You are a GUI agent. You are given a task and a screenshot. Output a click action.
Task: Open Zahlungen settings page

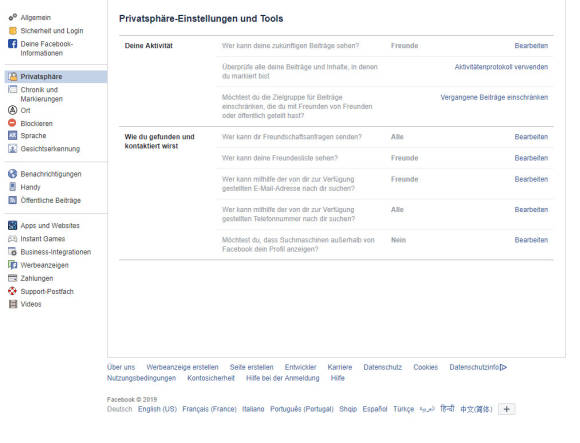point(37,278)
